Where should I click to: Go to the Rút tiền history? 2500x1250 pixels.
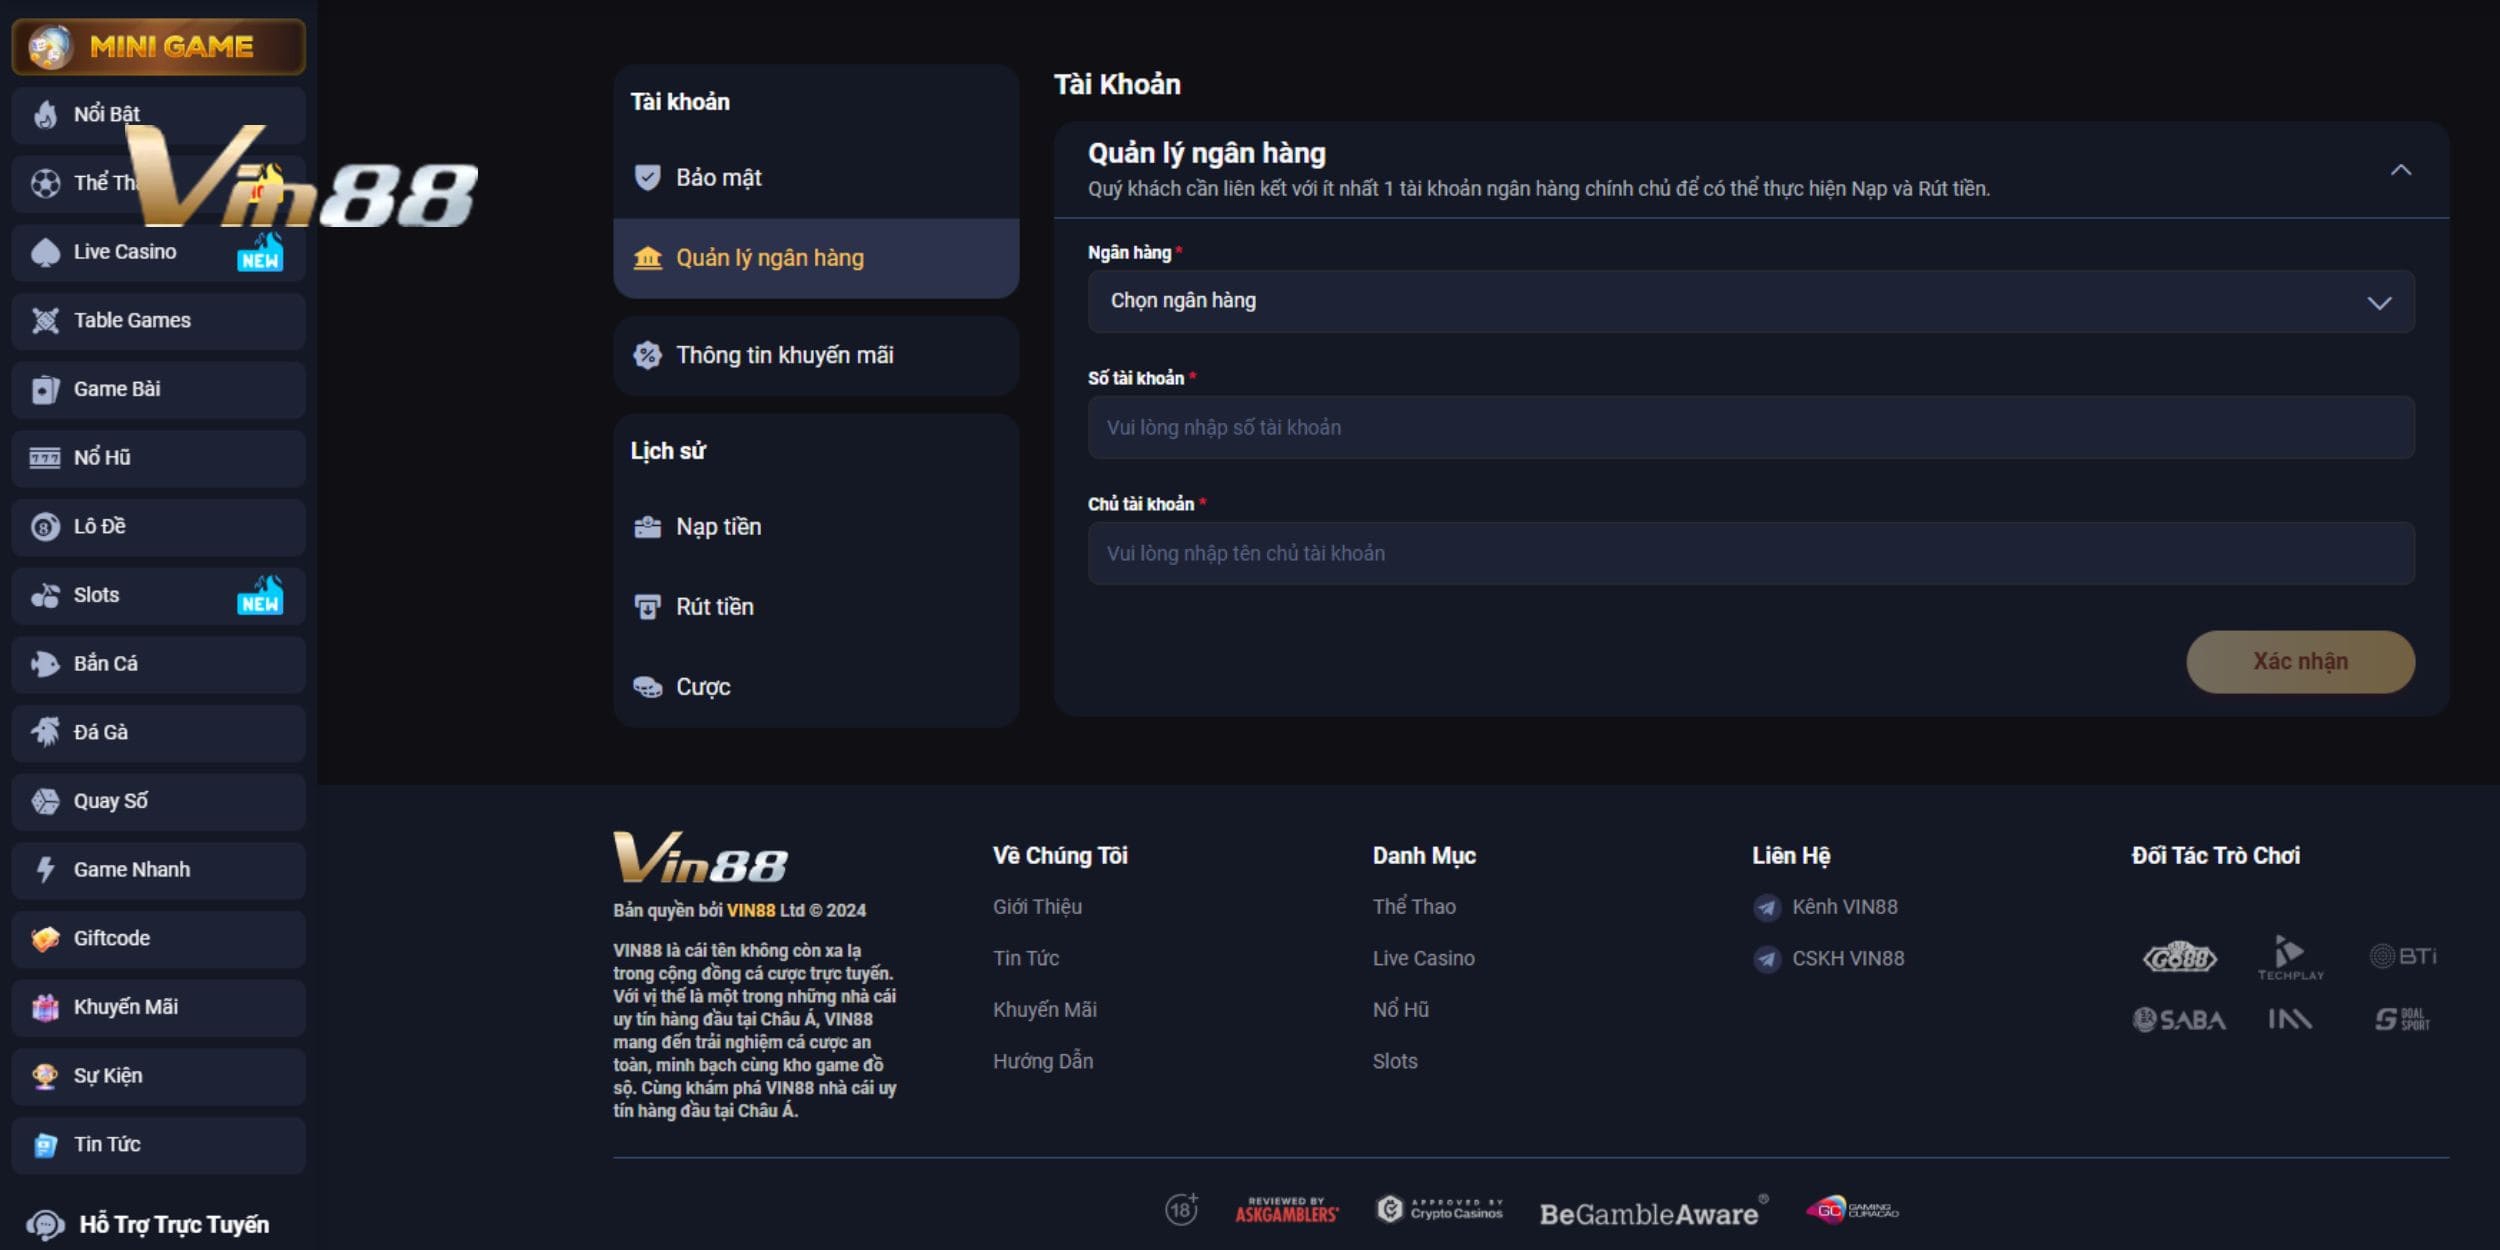point(714,607)
